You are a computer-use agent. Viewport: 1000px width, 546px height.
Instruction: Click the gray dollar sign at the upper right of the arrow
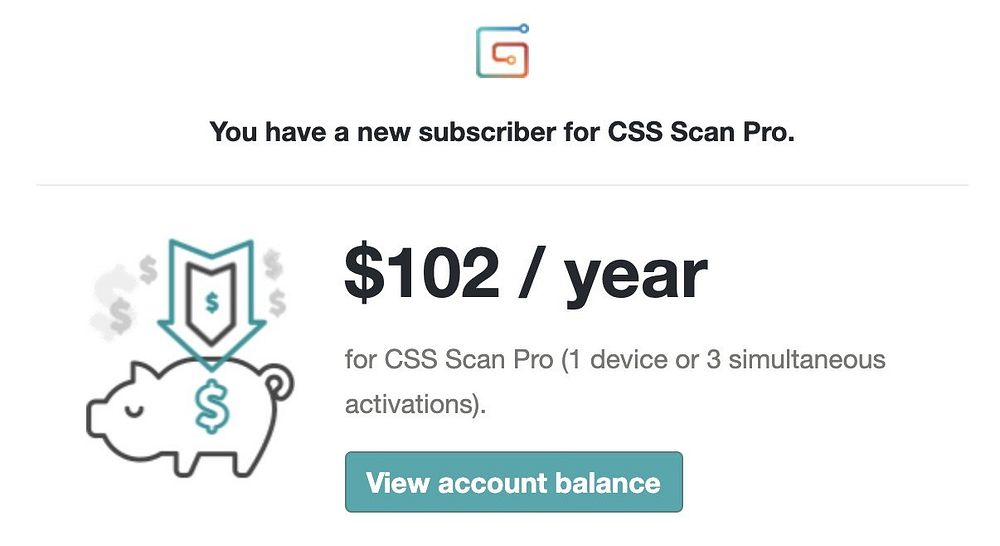pos(273,263)
